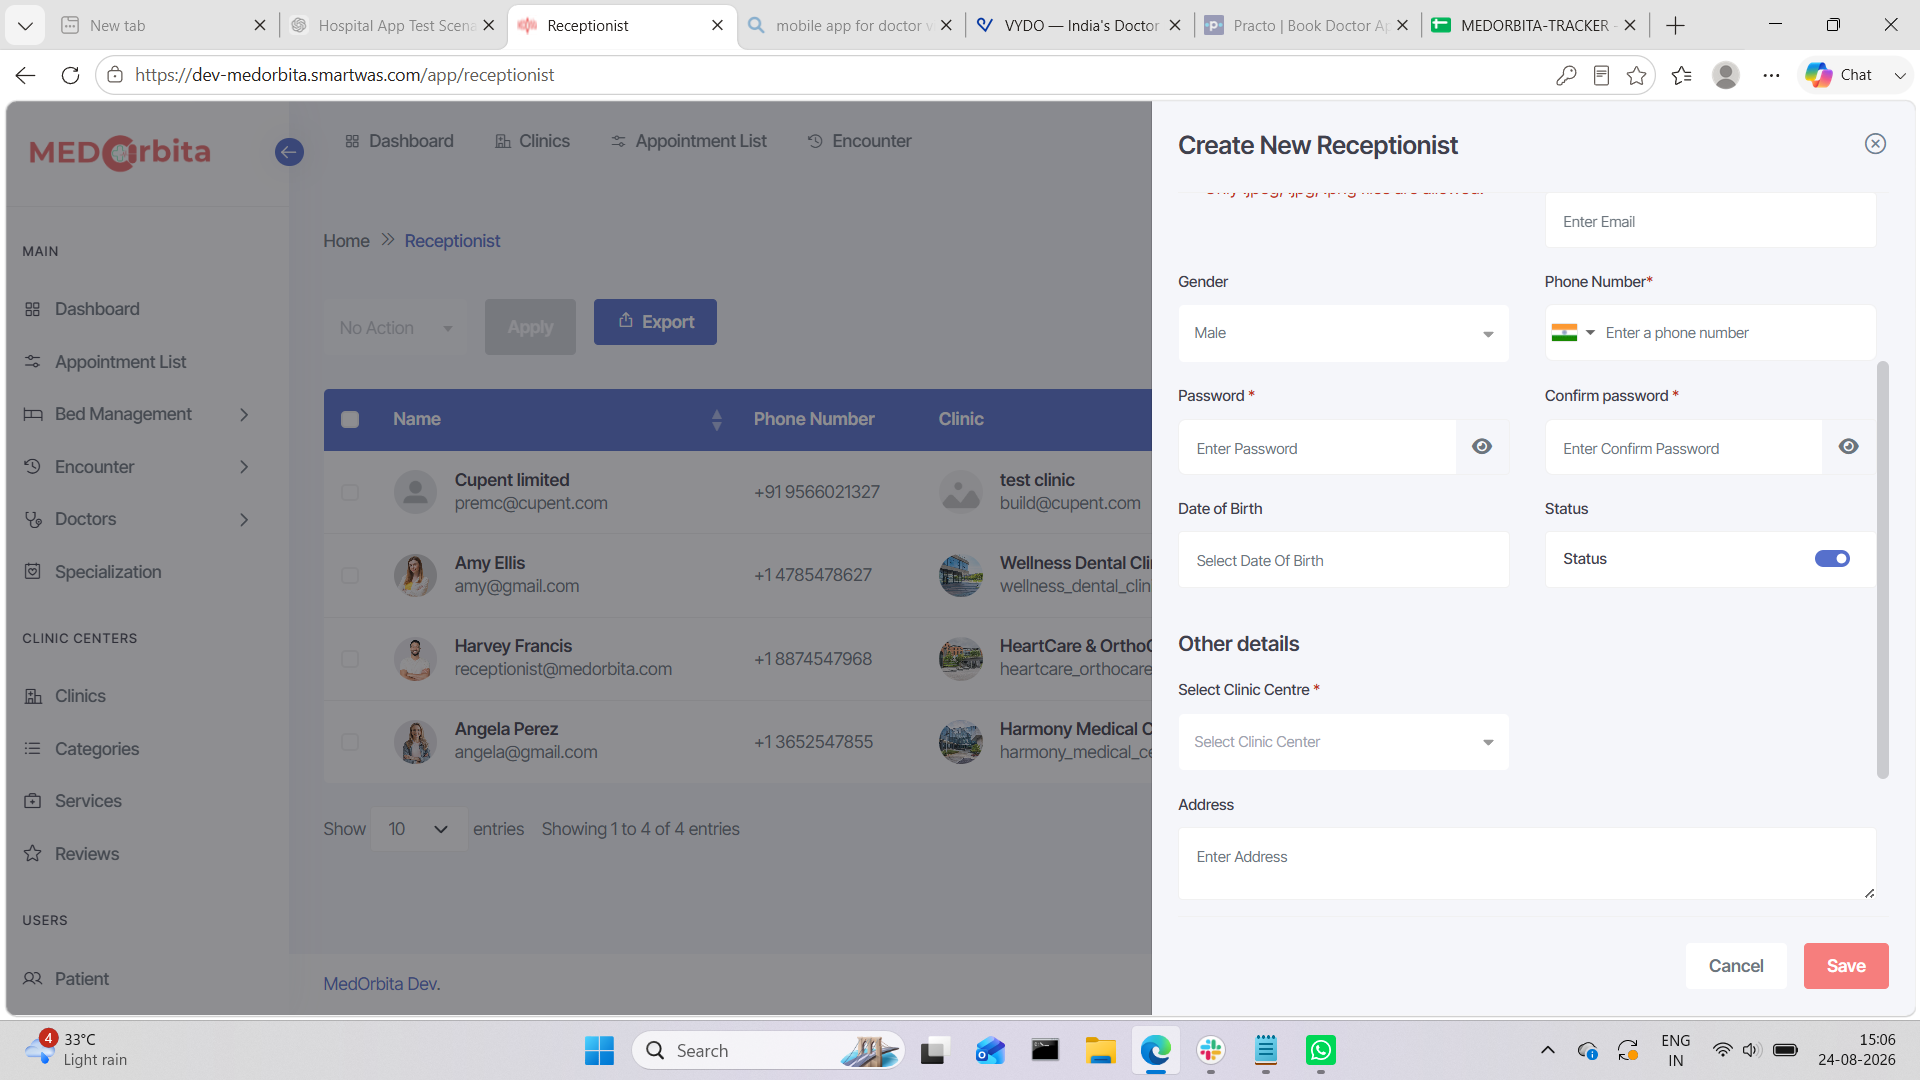Open Copilot Chat in browser toolbar
Viewport: 1920px width, 1080px height.
[x=1841, y=75]
